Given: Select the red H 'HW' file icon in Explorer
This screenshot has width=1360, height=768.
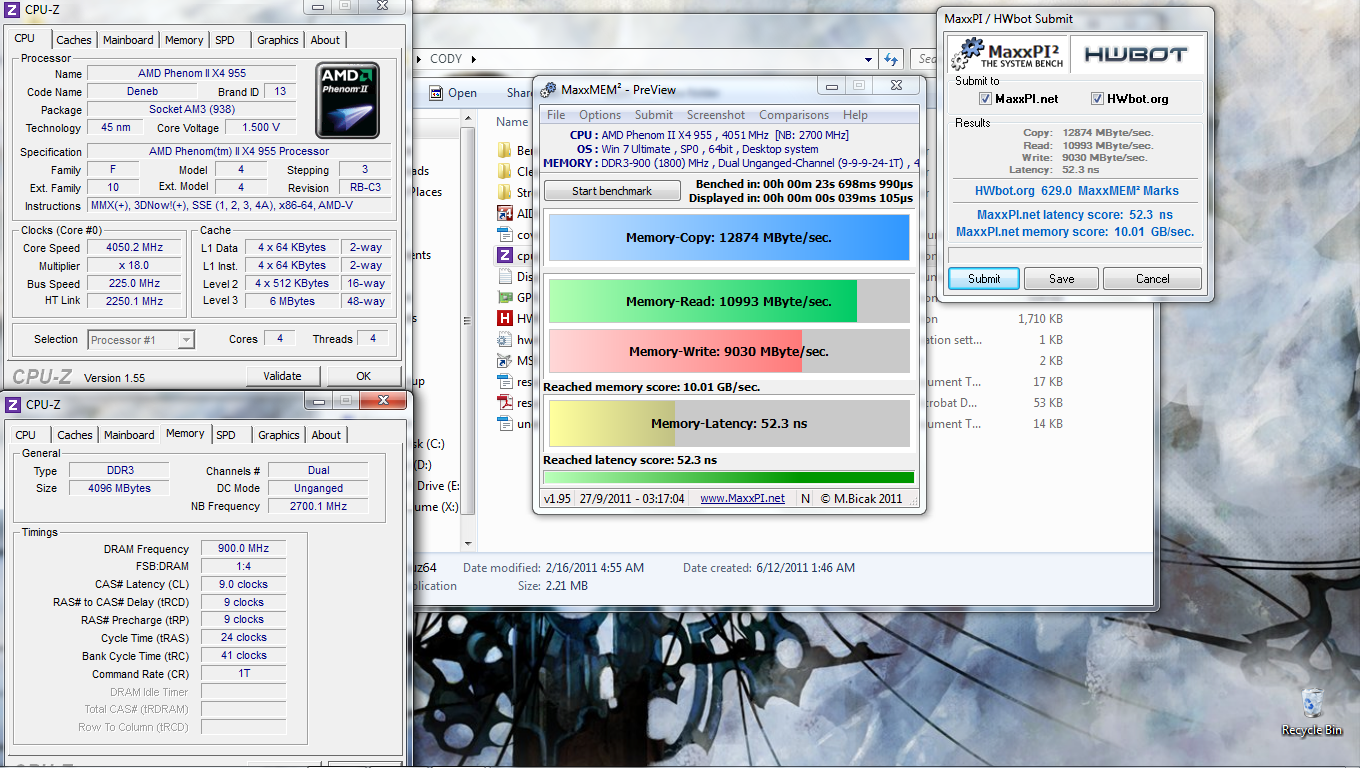Looking at the screenshot, I should click(x=504, y=318).
